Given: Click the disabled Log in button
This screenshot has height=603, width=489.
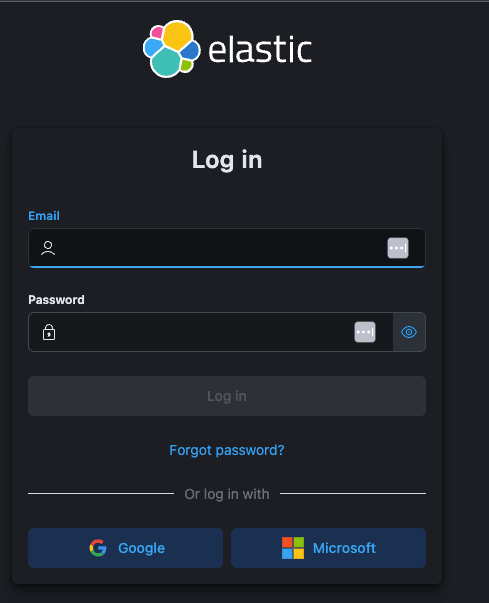Looking at the screenshot, I should (x=227, y=396).
